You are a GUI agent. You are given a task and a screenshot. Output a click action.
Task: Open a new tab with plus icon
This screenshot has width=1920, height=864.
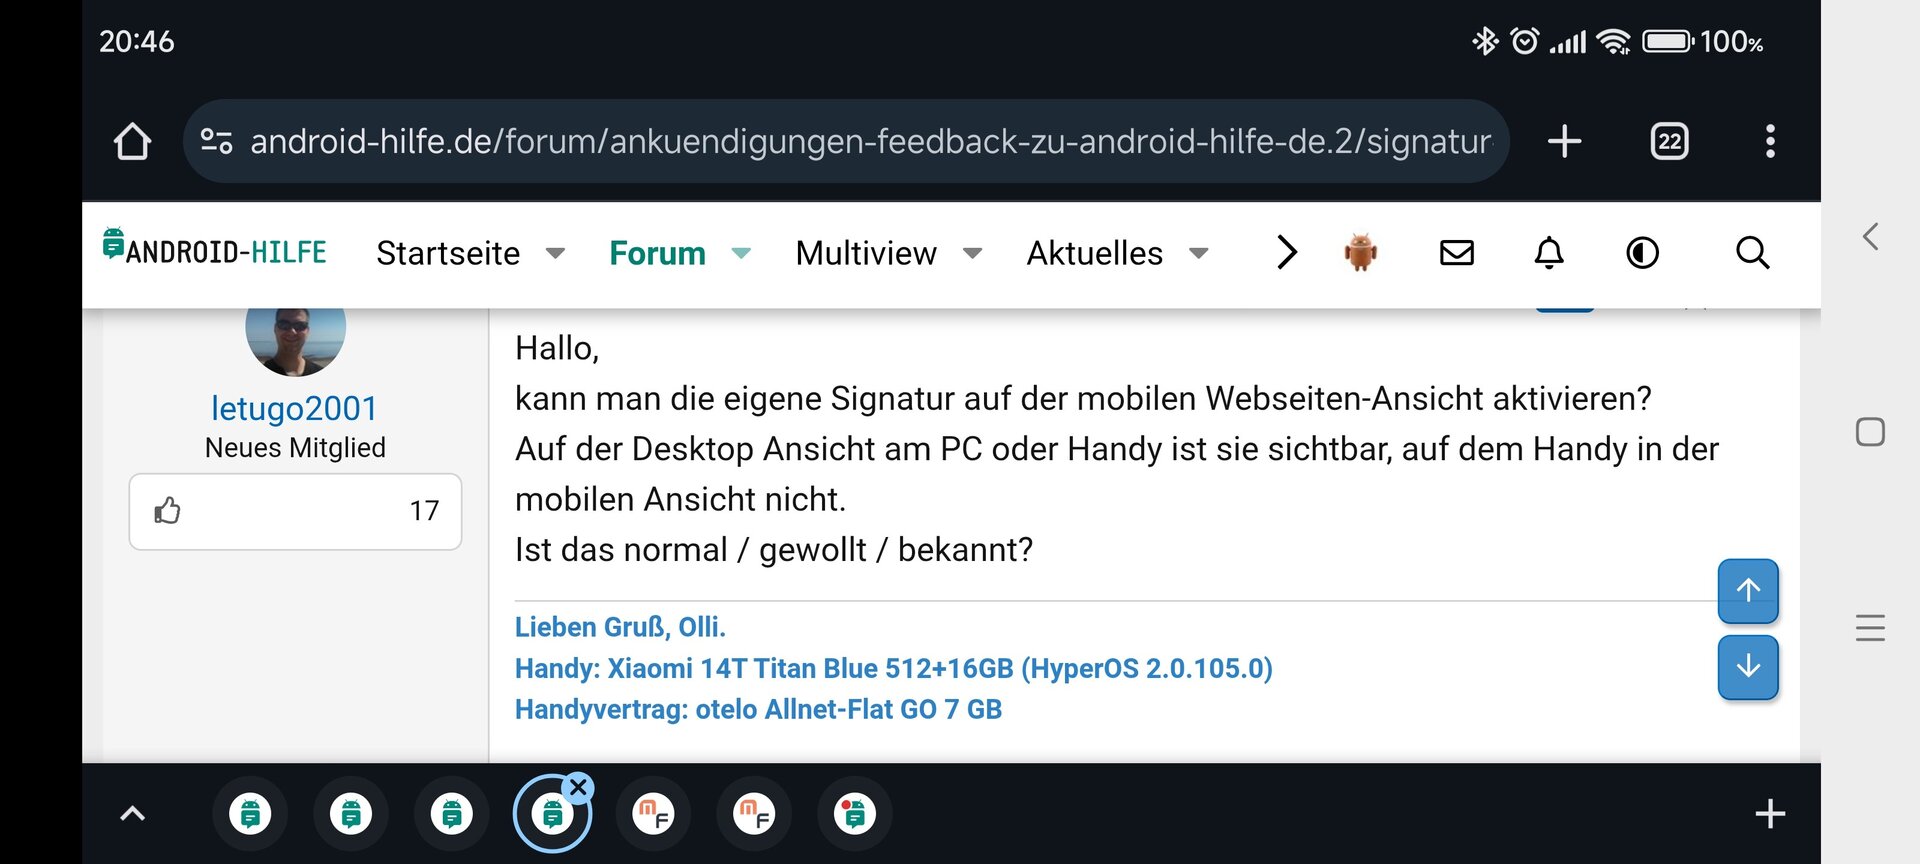pos(1564,141)
